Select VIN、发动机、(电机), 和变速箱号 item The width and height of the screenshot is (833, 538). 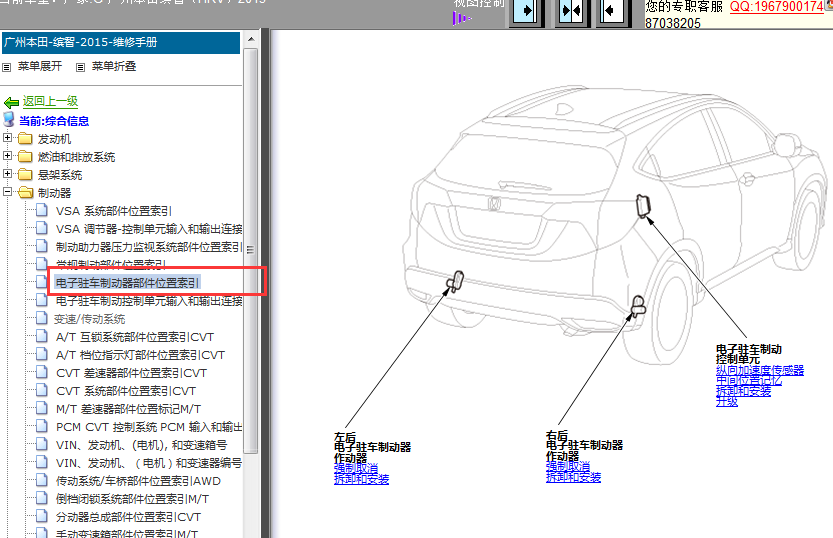pos(141,445)
